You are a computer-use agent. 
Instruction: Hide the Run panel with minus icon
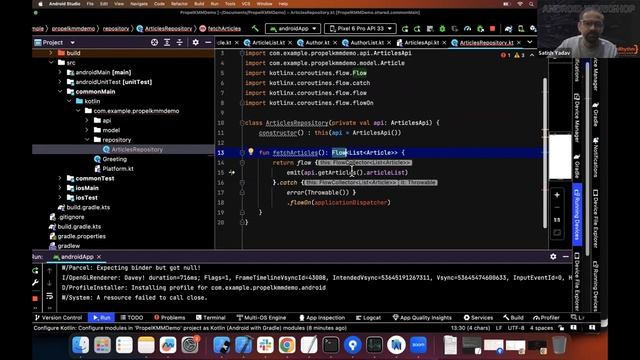566,257
